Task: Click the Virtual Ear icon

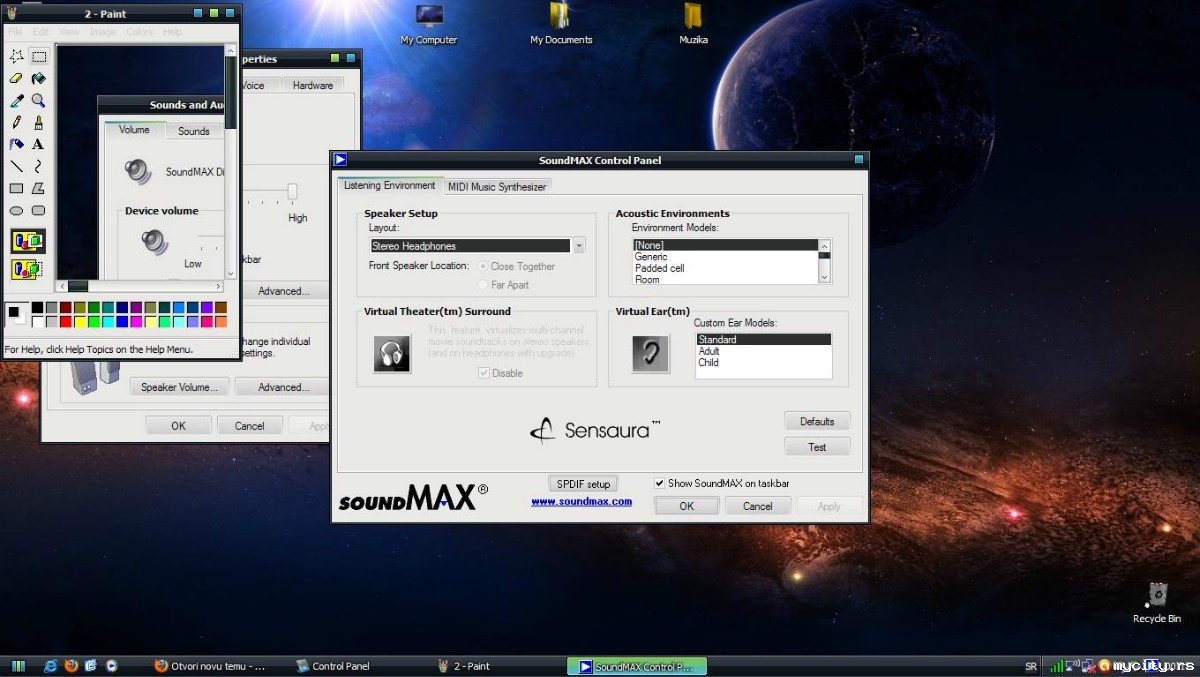Action: pyautogui.click(x=650, y=354)
